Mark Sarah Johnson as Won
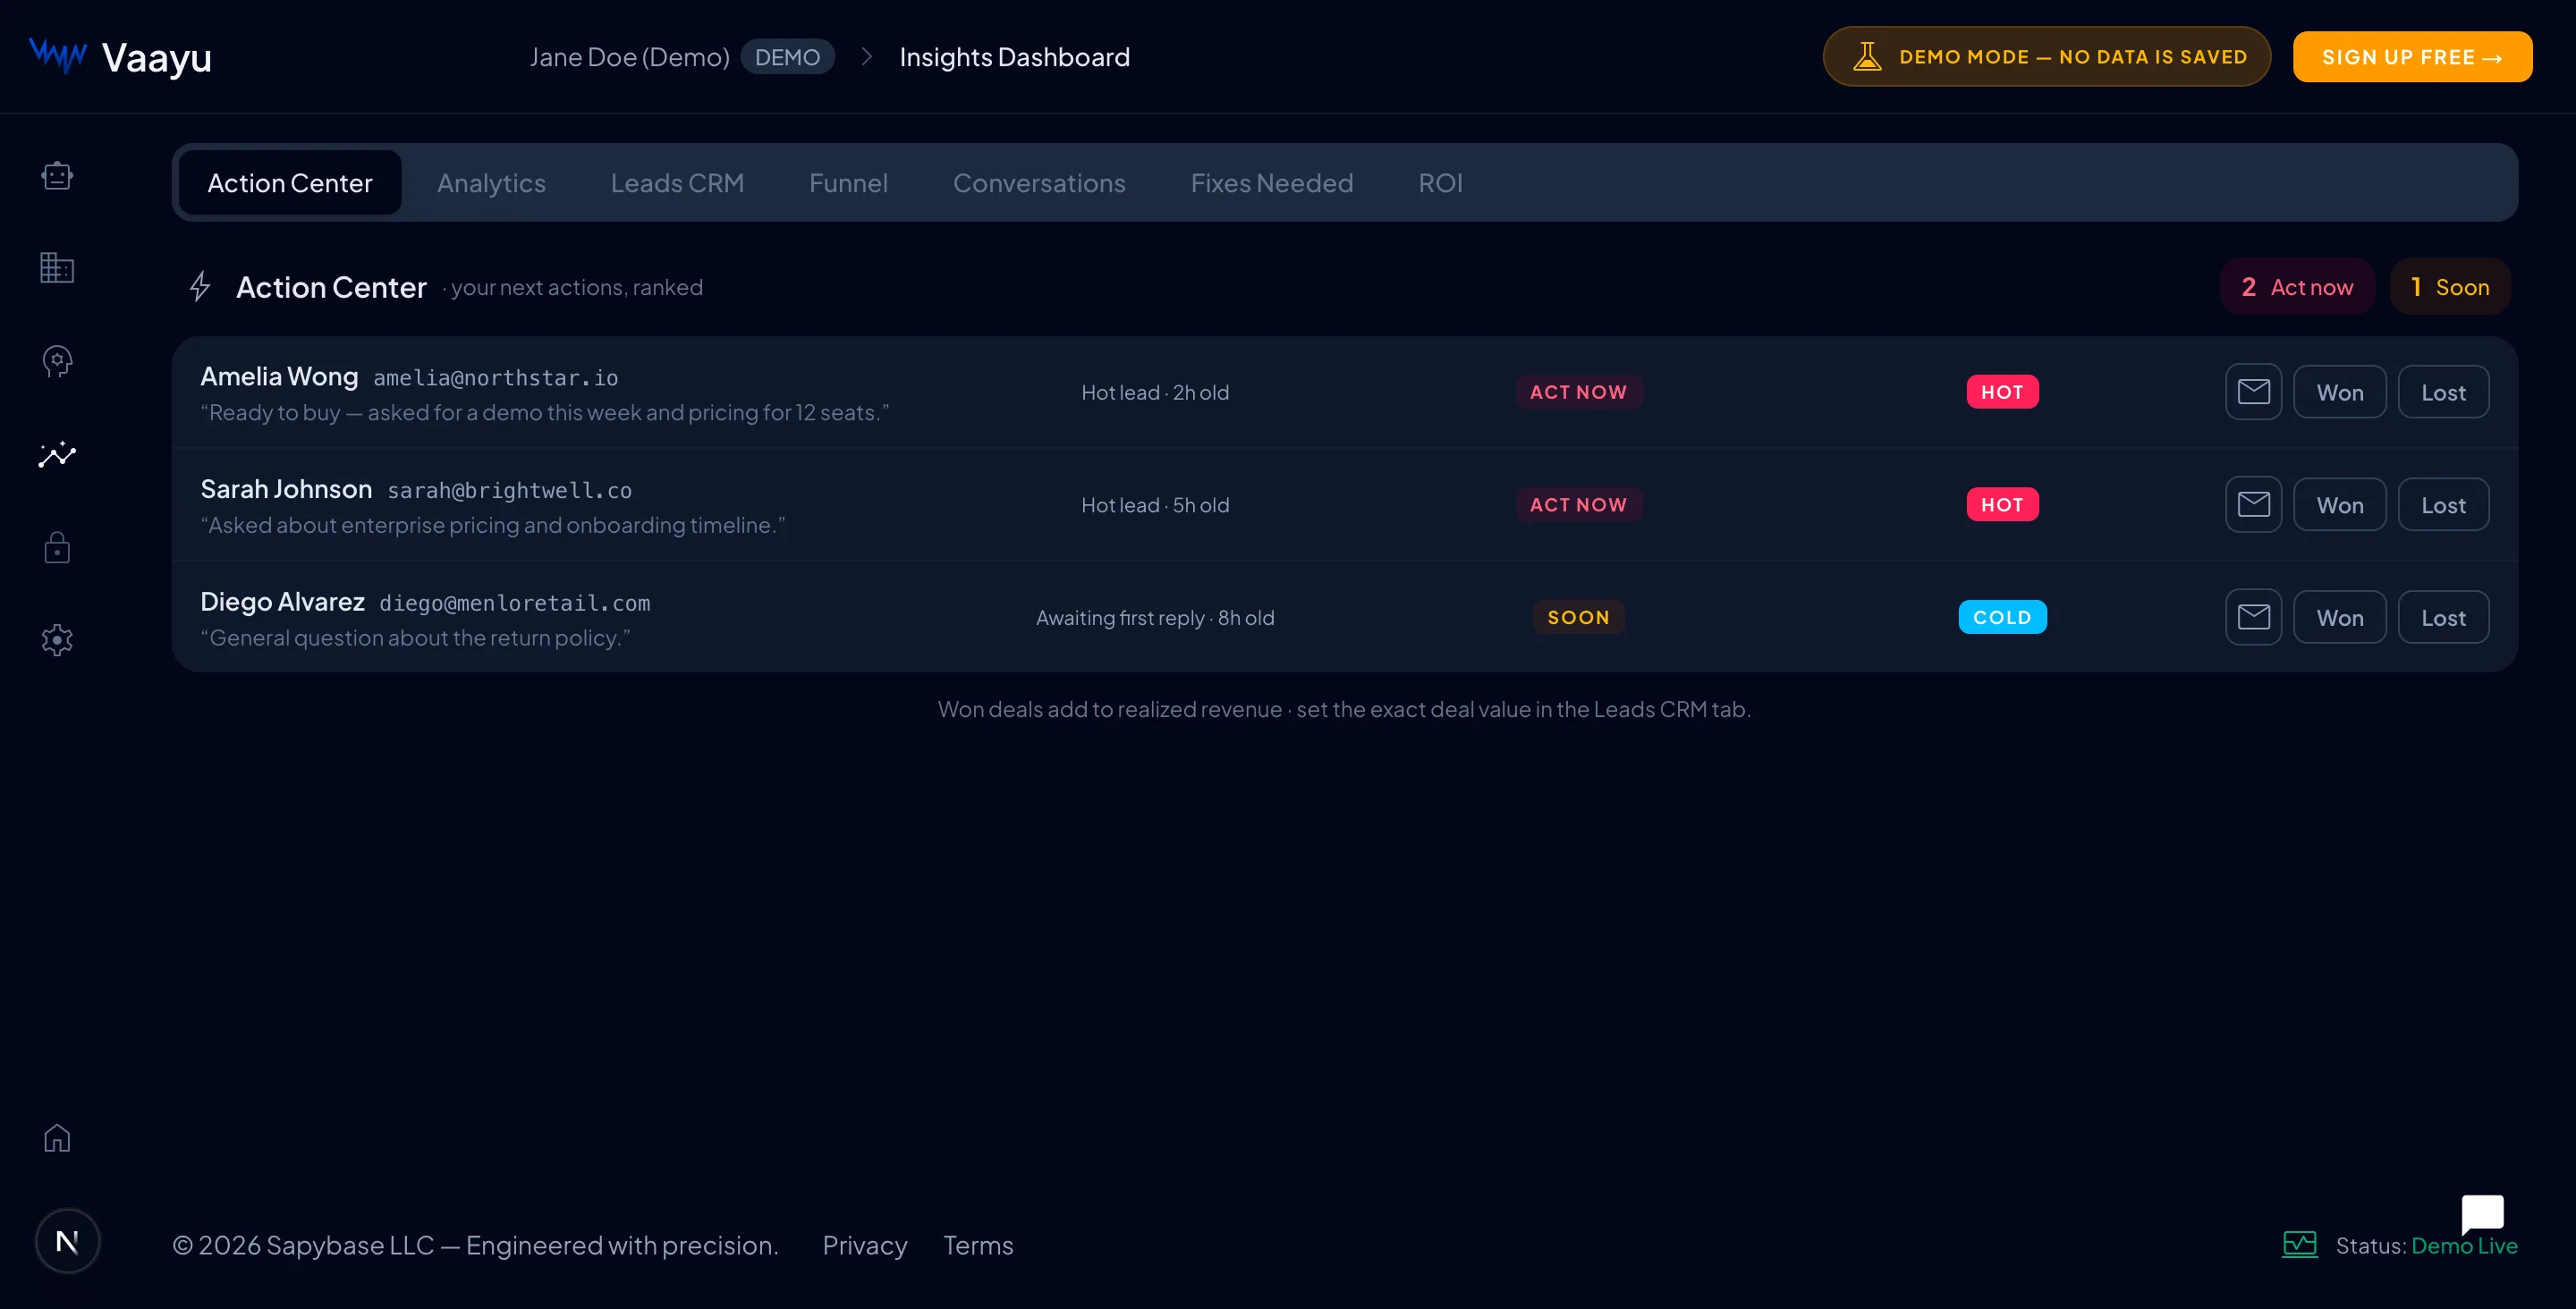The image size is (2576, 1309). [x=2340, y=505]
